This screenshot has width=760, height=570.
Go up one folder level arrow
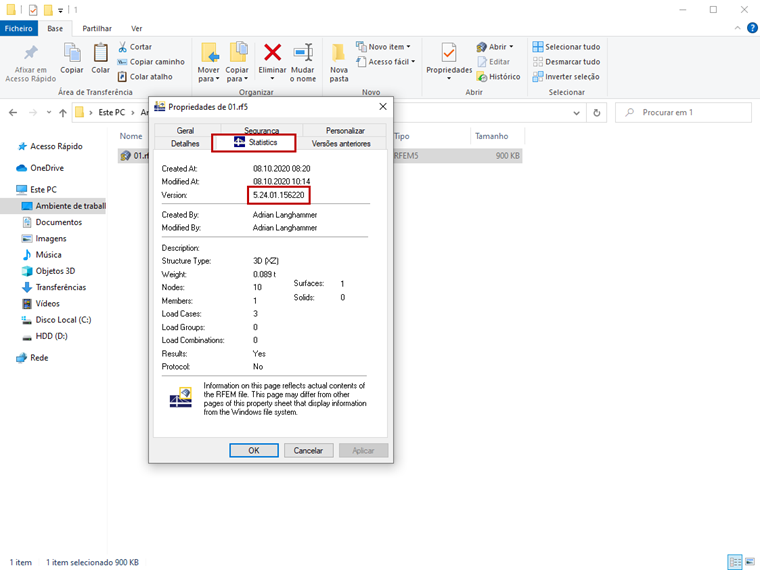point(63,112)
